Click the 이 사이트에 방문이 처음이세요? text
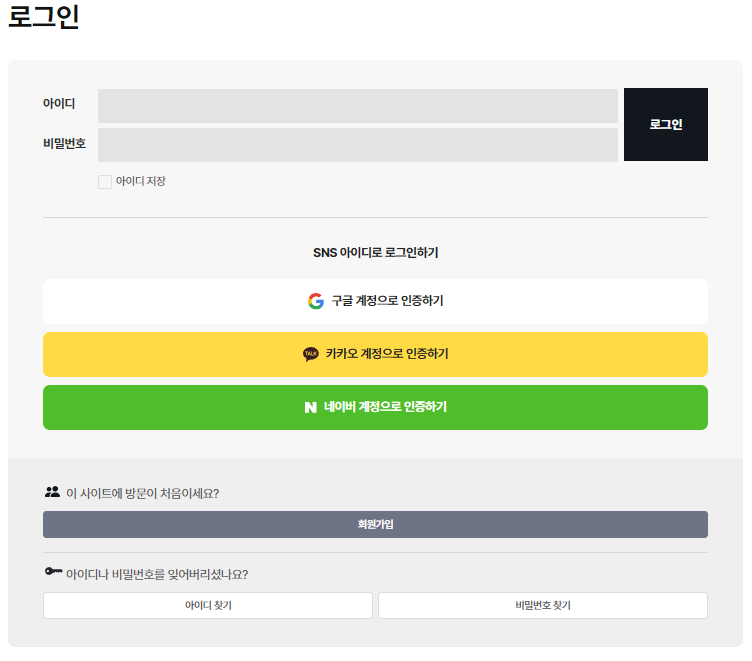 tap(142, 494)
